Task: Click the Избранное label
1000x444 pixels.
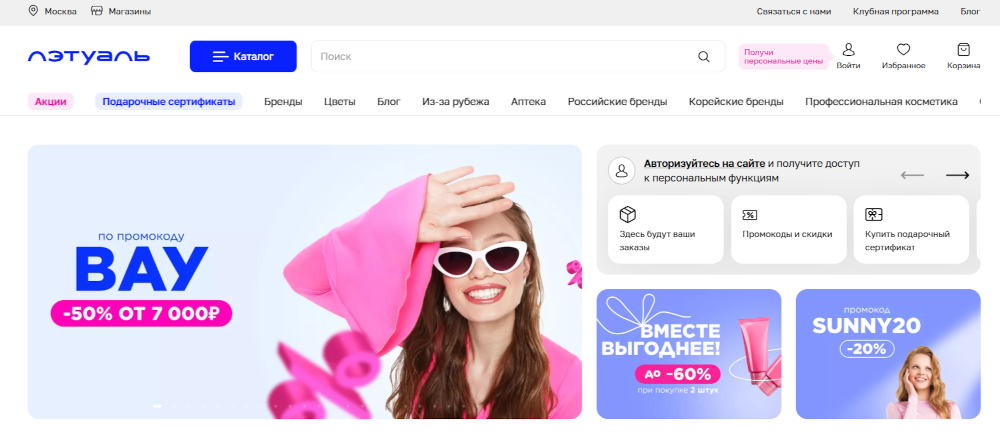Action: (903, 65)
